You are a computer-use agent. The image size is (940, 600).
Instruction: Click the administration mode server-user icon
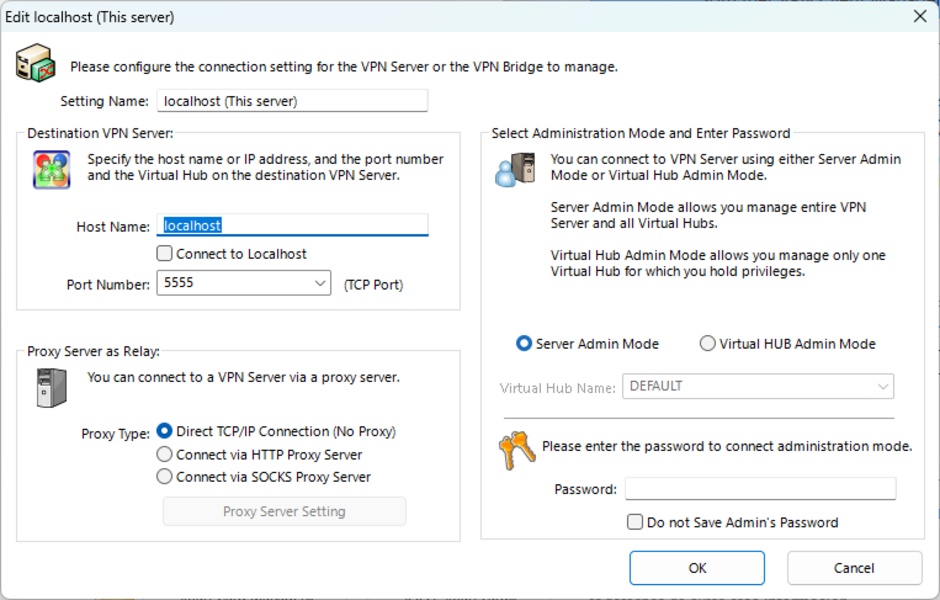[x=516, y=169]
